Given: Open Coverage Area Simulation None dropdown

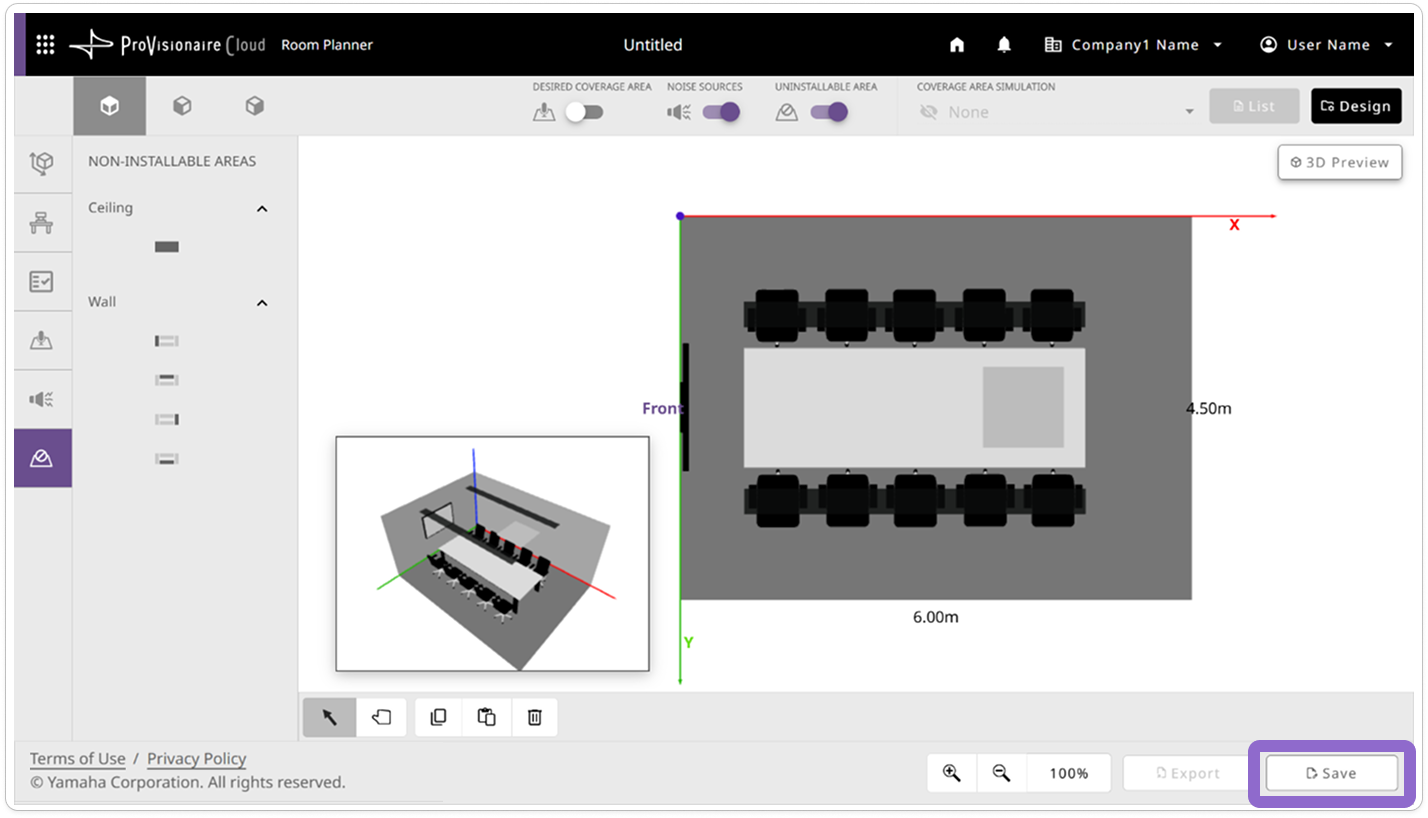Looking at the screenshot, I should click(x=1055, y=112).
